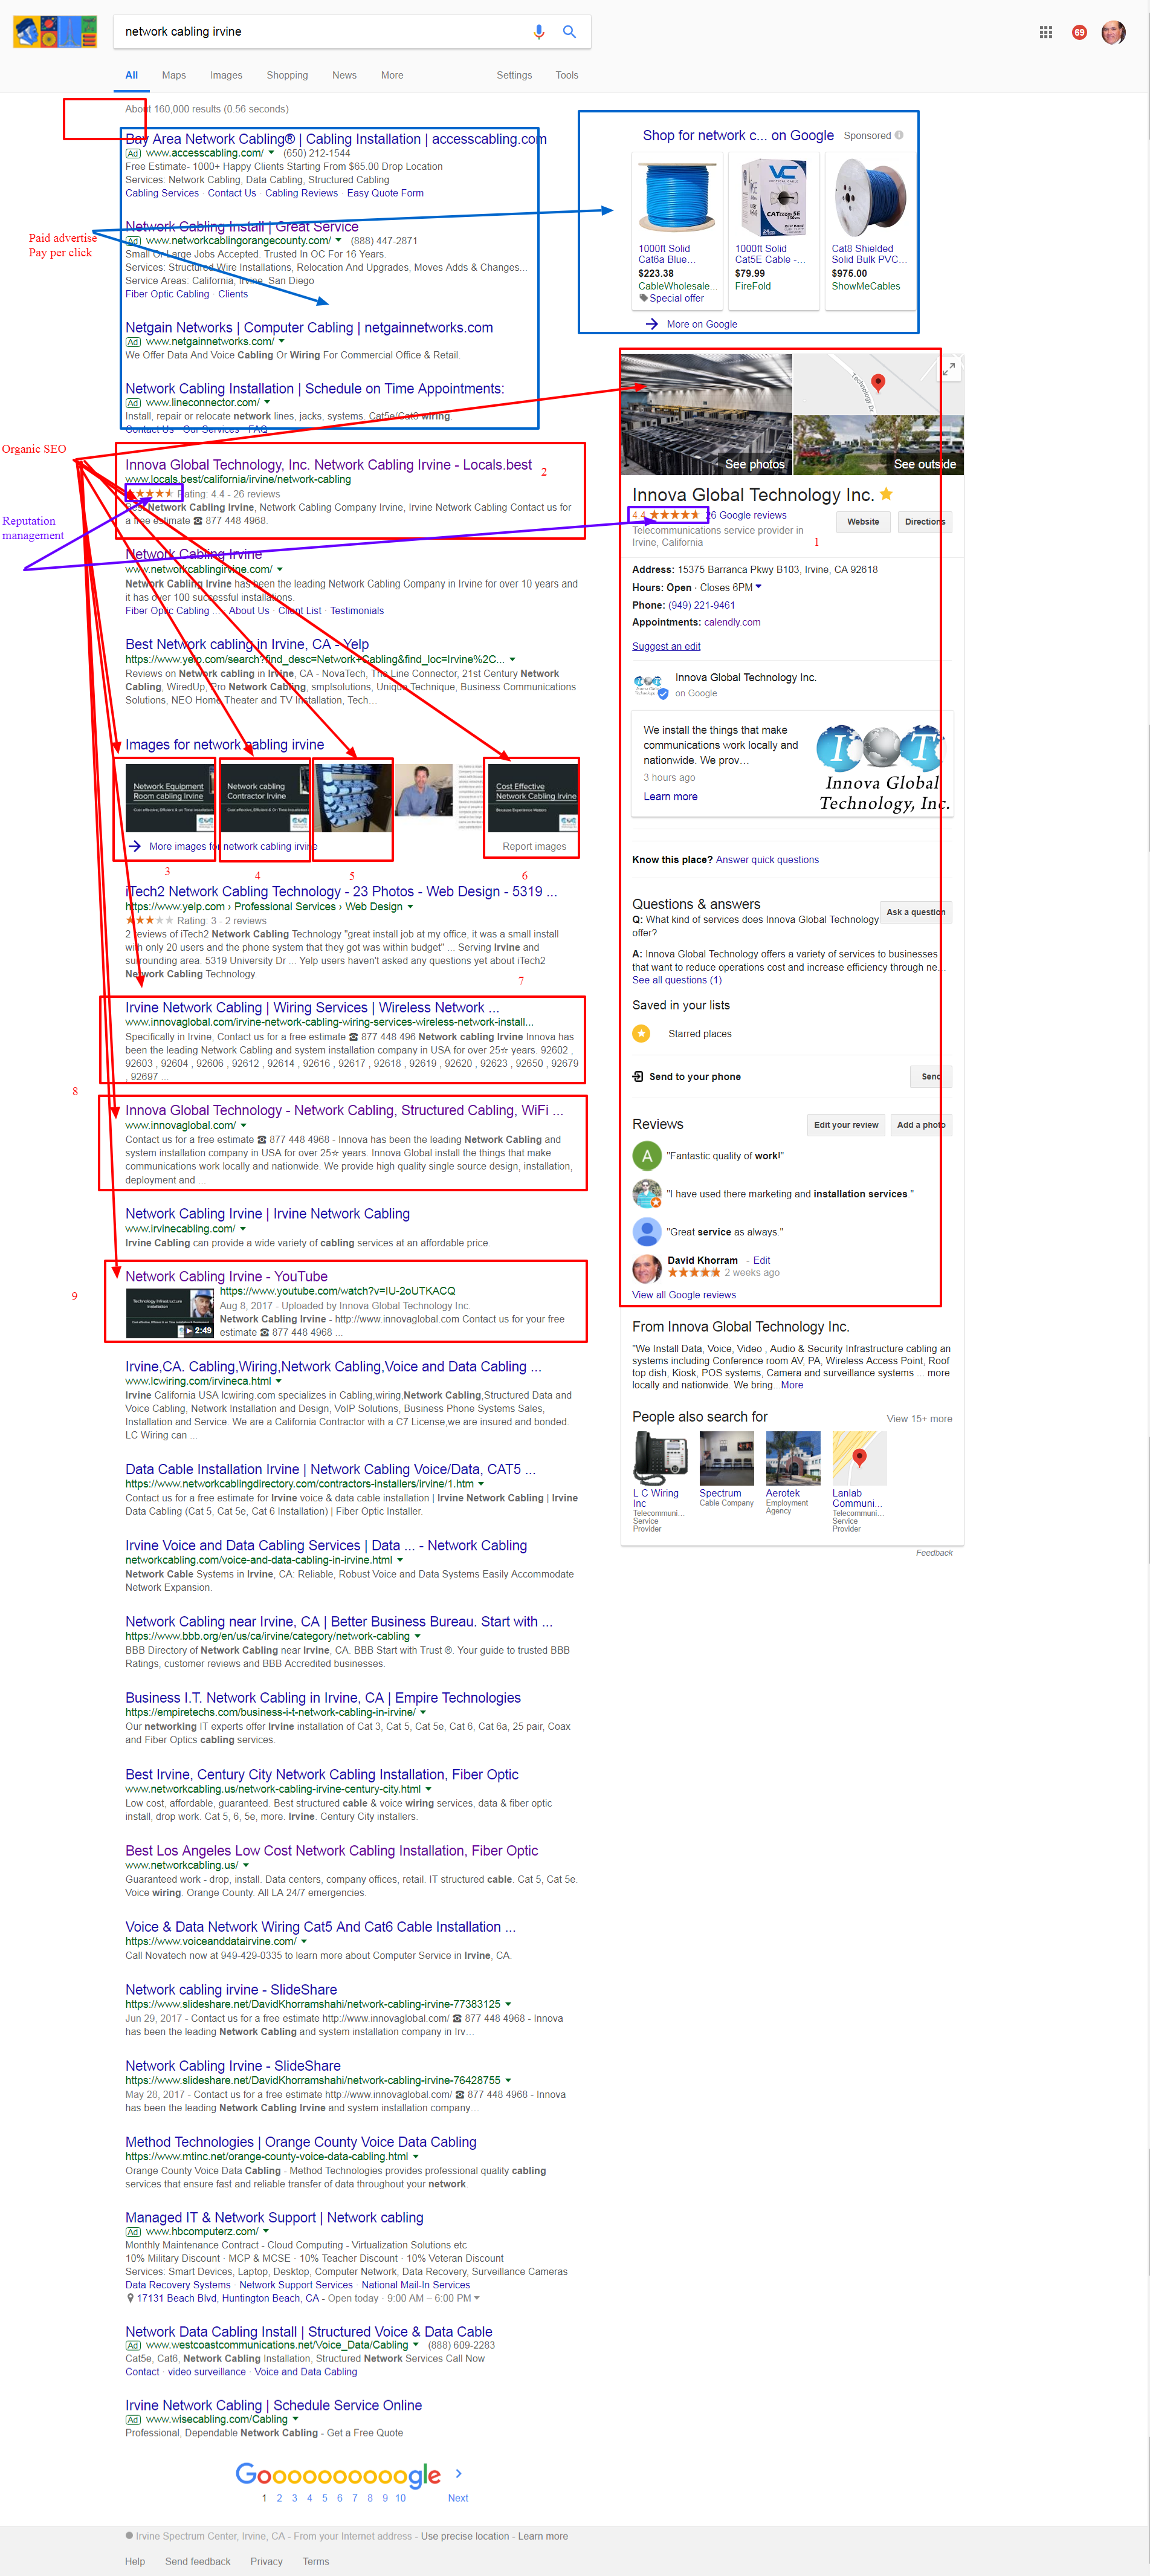The image size is (1150, 2576).
Task: Click the Ask a question button
Action: coord(915,911)
